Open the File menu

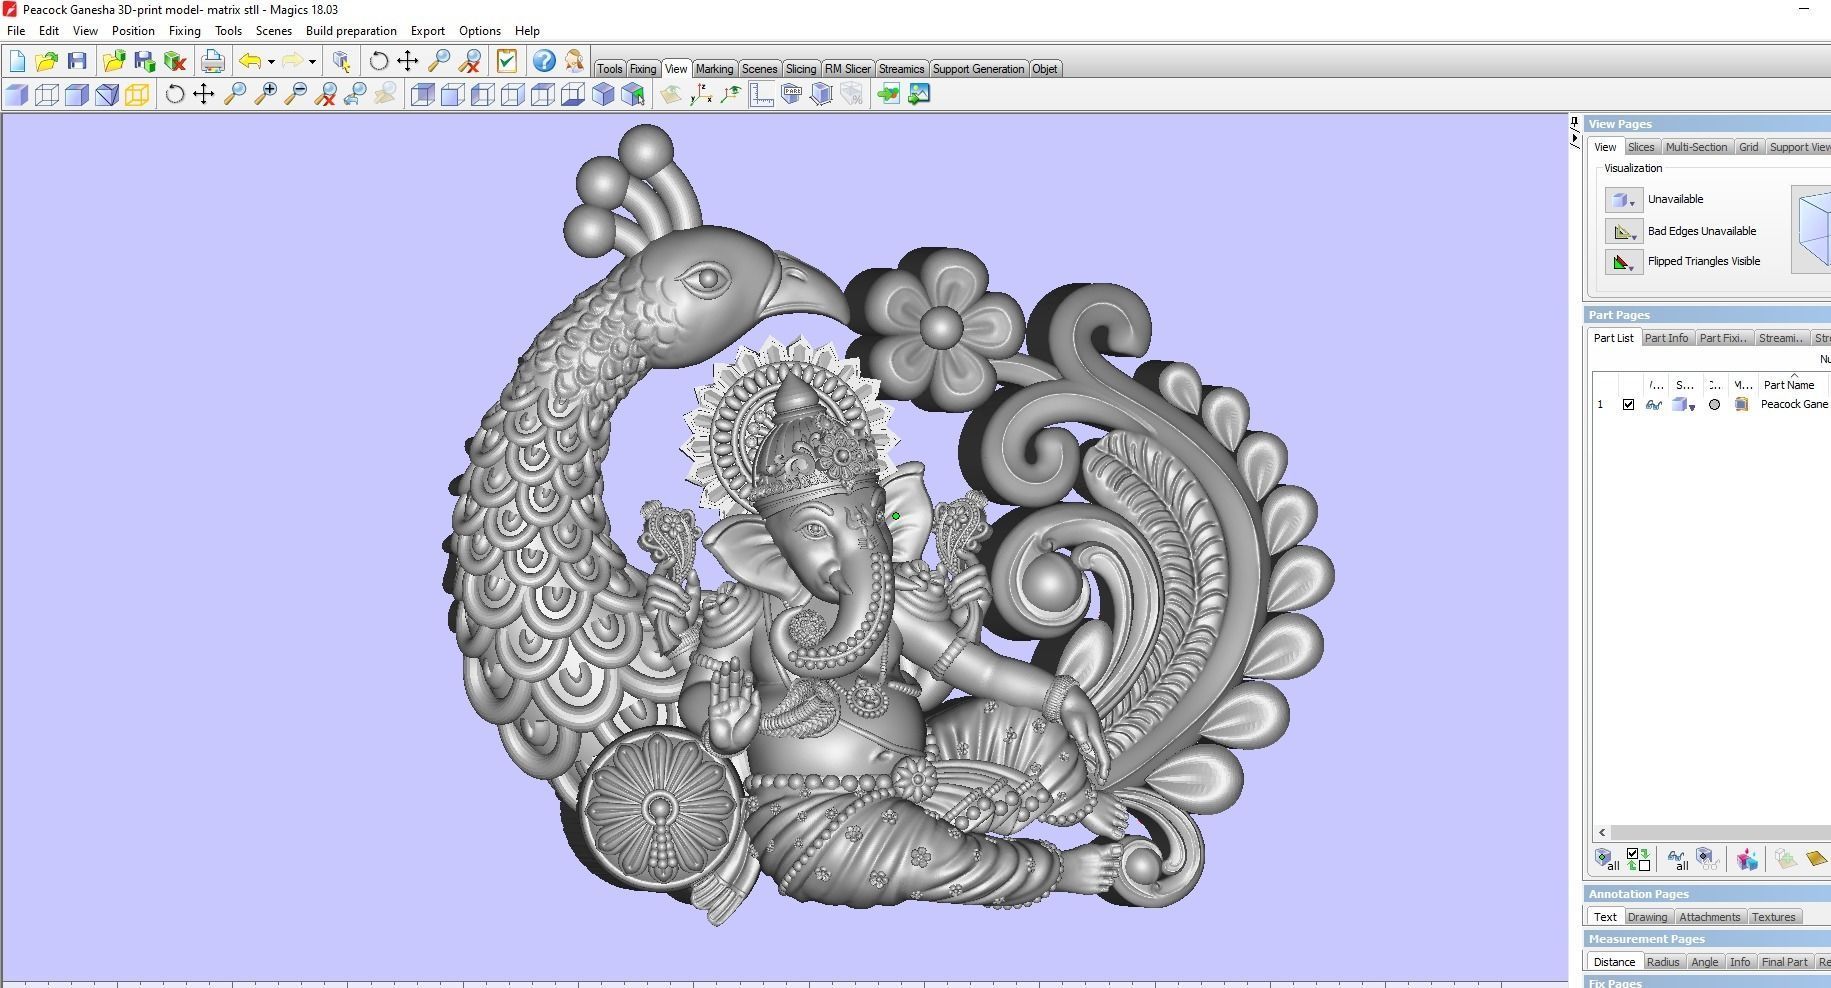(x=16, y=31)
